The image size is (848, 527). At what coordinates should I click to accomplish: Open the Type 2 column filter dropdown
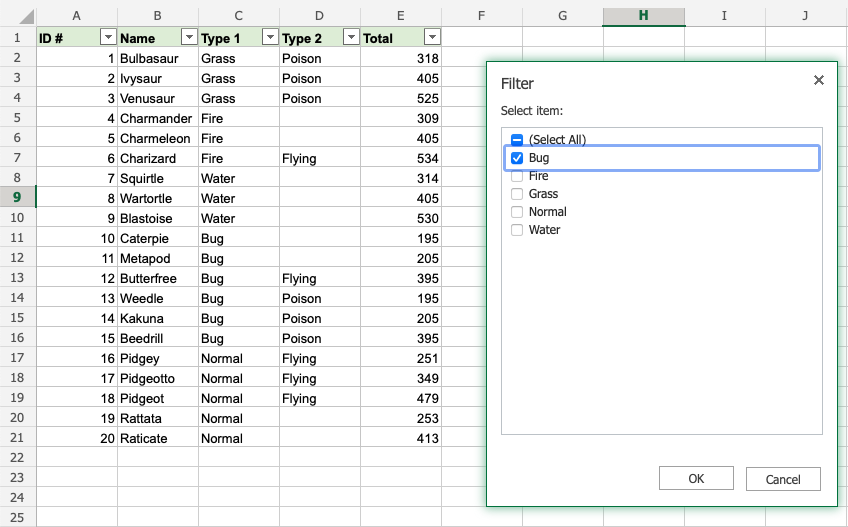point(350,37)
